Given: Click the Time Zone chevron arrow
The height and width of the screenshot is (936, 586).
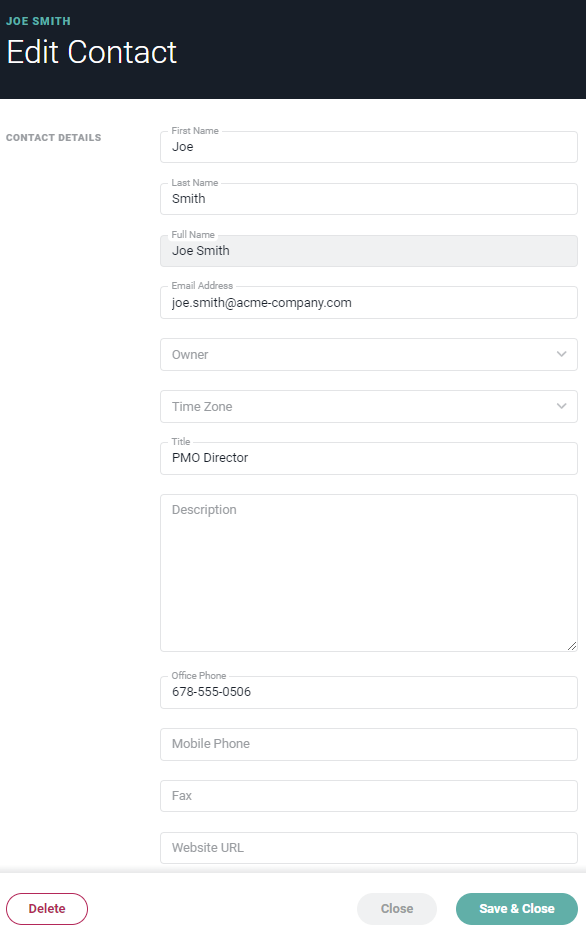Looking at the screenshot, I should pyautogui.click(x=562, y=406).
